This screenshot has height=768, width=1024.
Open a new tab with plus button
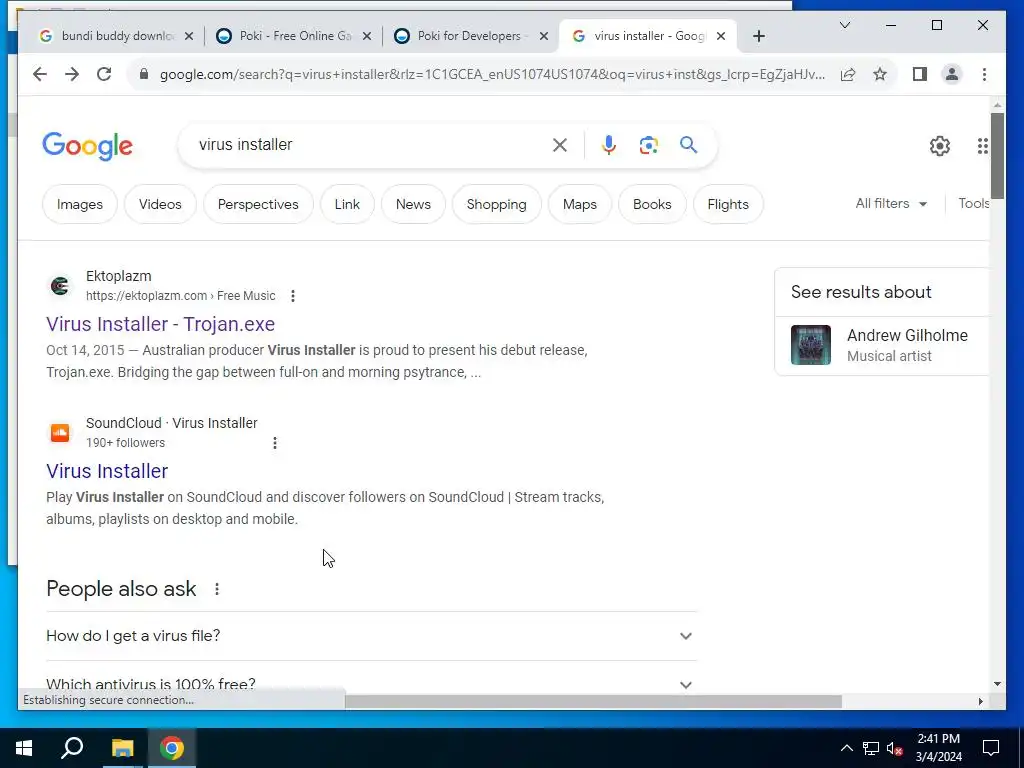(x=758, y=37)
